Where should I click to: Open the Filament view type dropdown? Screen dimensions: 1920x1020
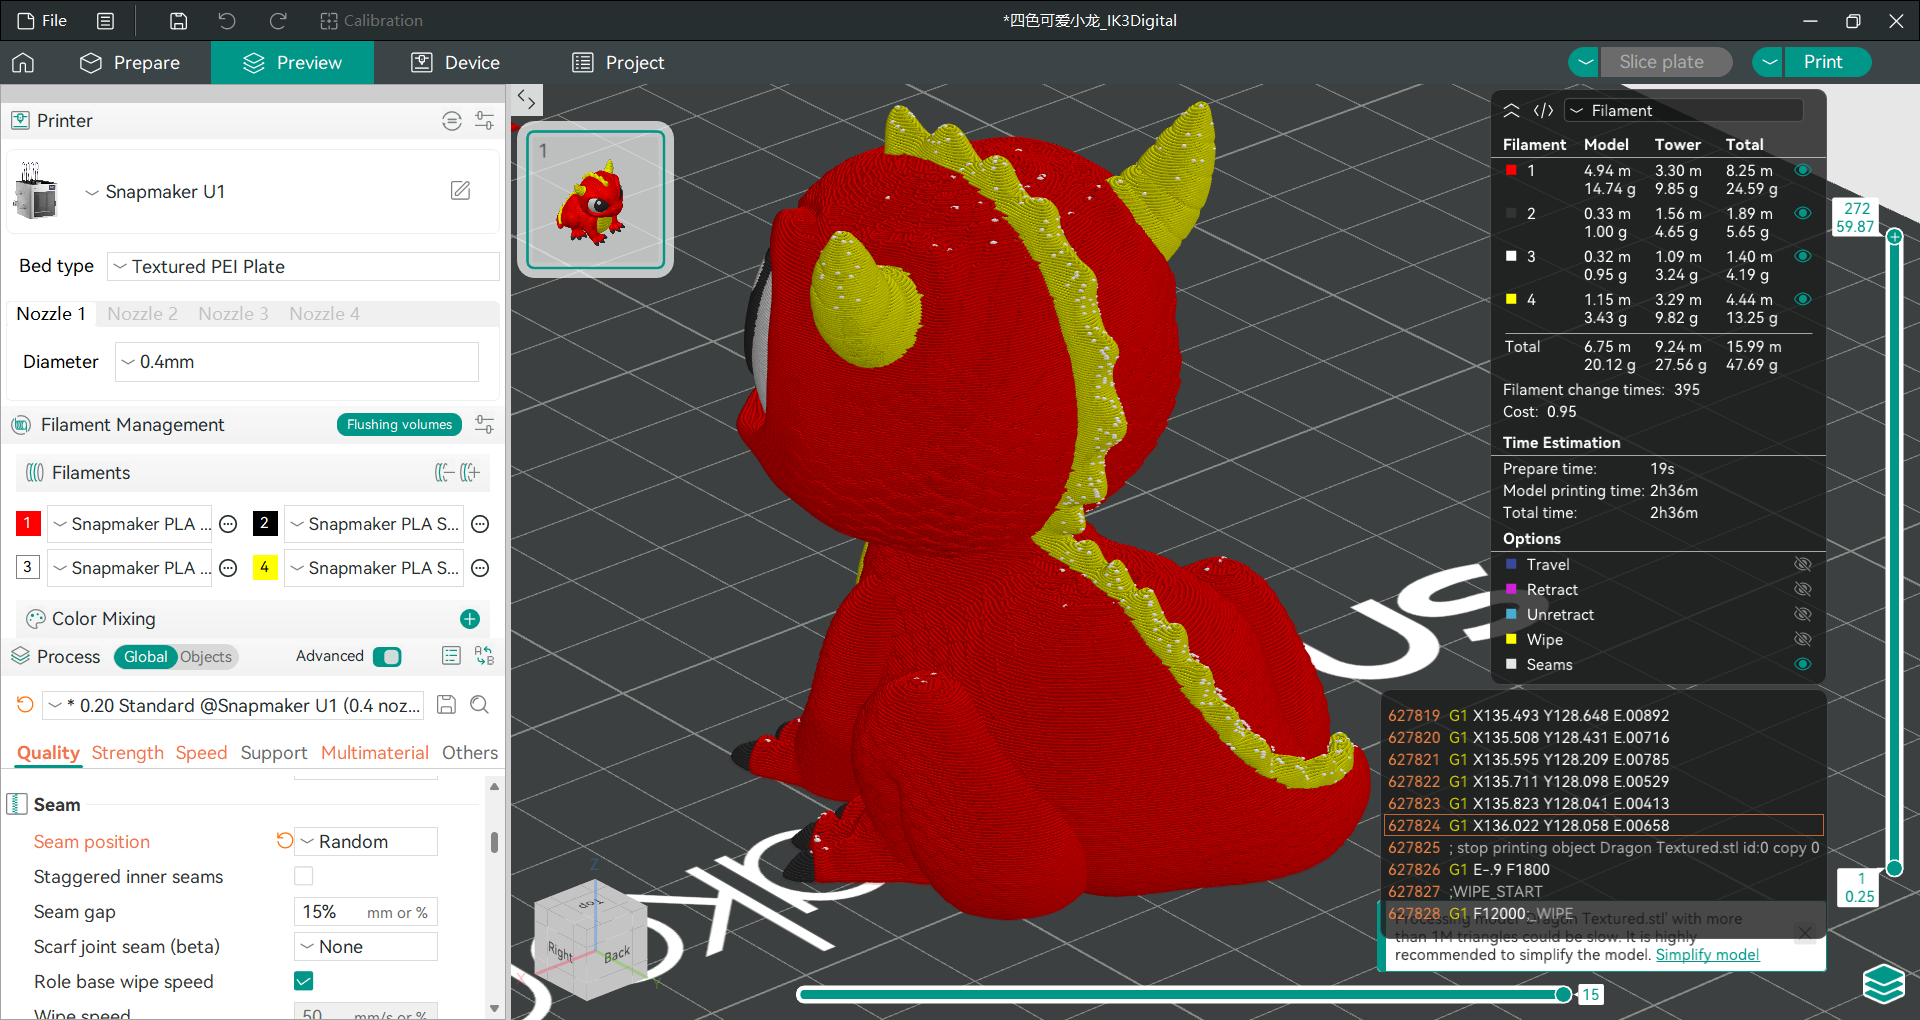(x=1684, y=111)
